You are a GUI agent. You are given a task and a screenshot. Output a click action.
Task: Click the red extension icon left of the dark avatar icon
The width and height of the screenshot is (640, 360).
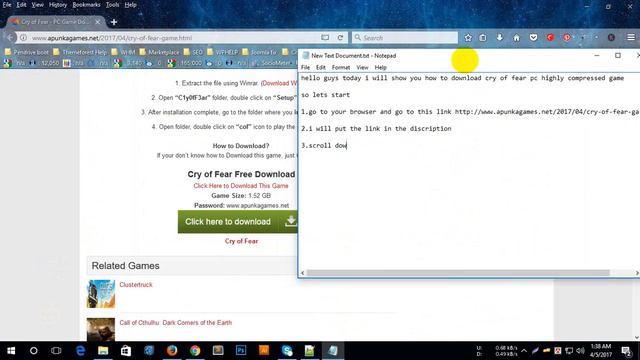[567, 38]
